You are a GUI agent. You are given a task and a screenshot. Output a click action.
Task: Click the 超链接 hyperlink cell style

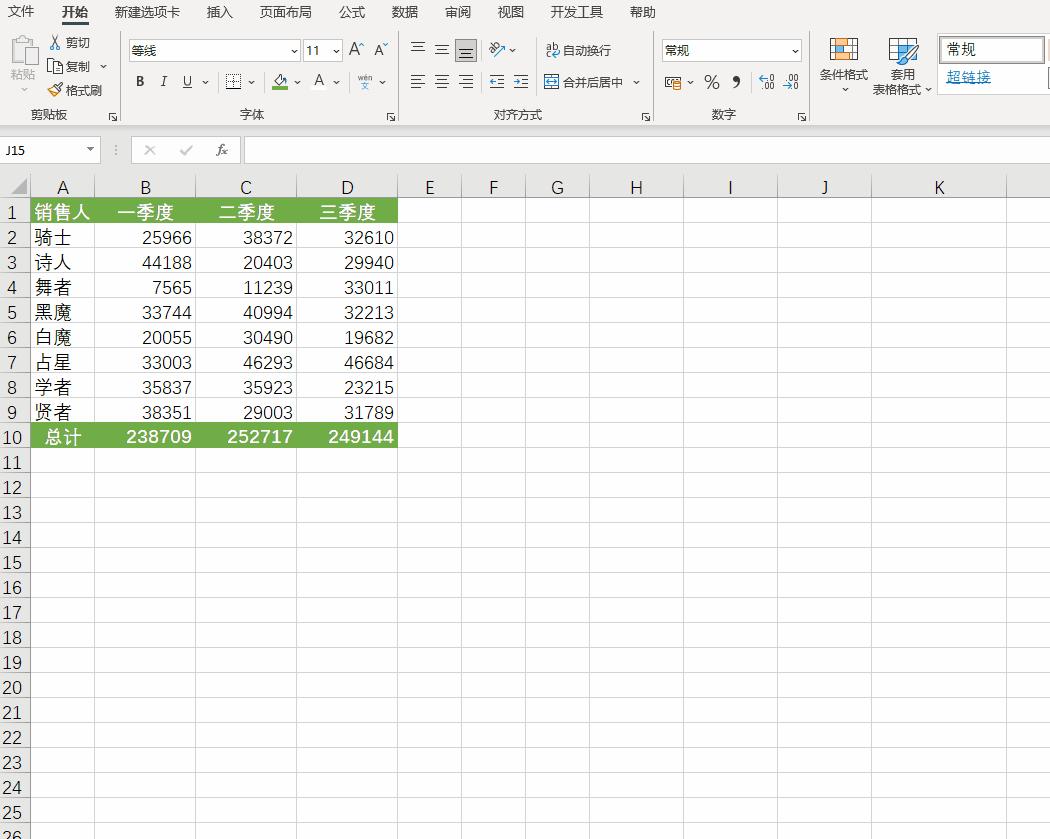[x=968, y=77]
